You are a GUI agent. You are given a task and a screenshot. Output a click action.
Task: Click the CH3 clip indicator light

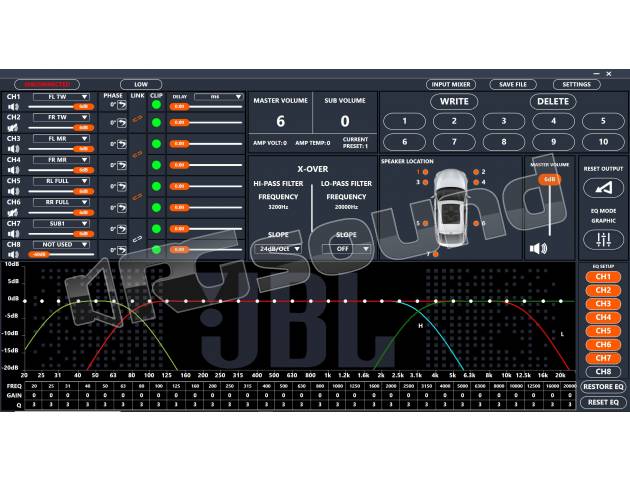pos(156,144)
